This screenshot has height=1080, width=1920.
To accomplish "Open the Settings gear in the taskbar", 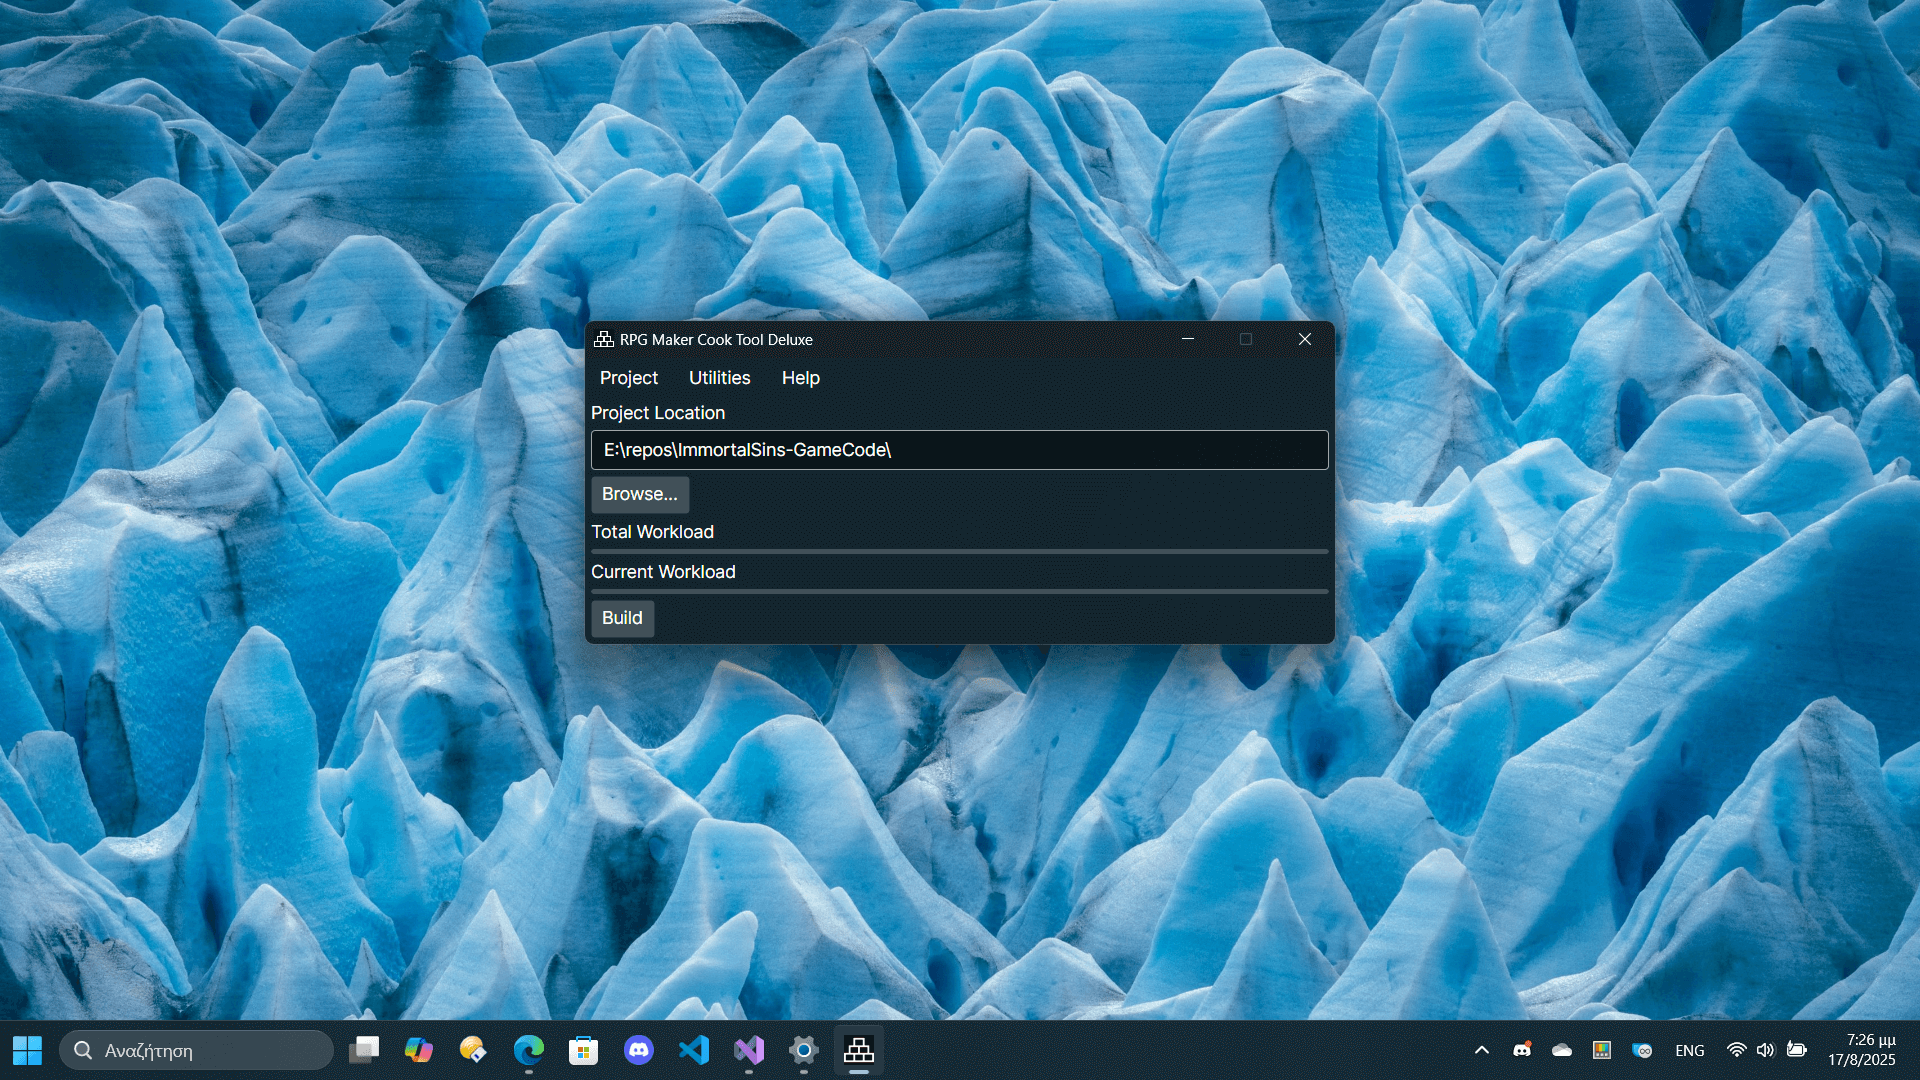I will 803,1050.
